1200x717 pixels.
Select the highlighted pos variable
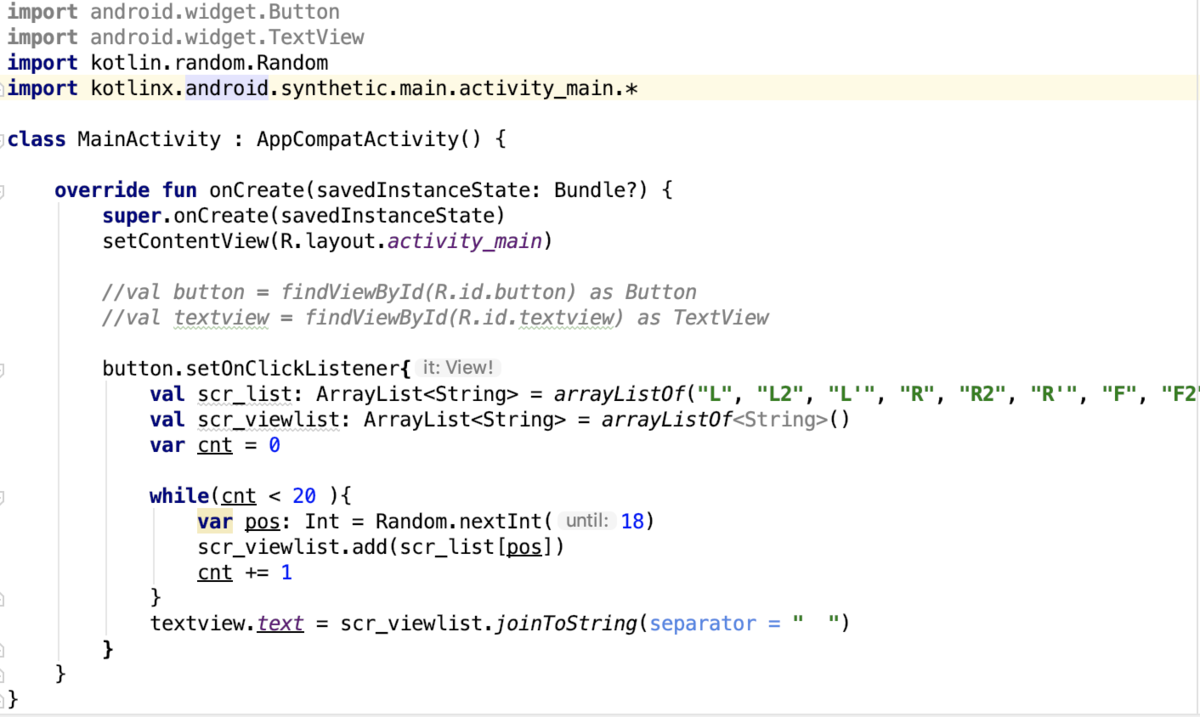(x=261, y=520)
